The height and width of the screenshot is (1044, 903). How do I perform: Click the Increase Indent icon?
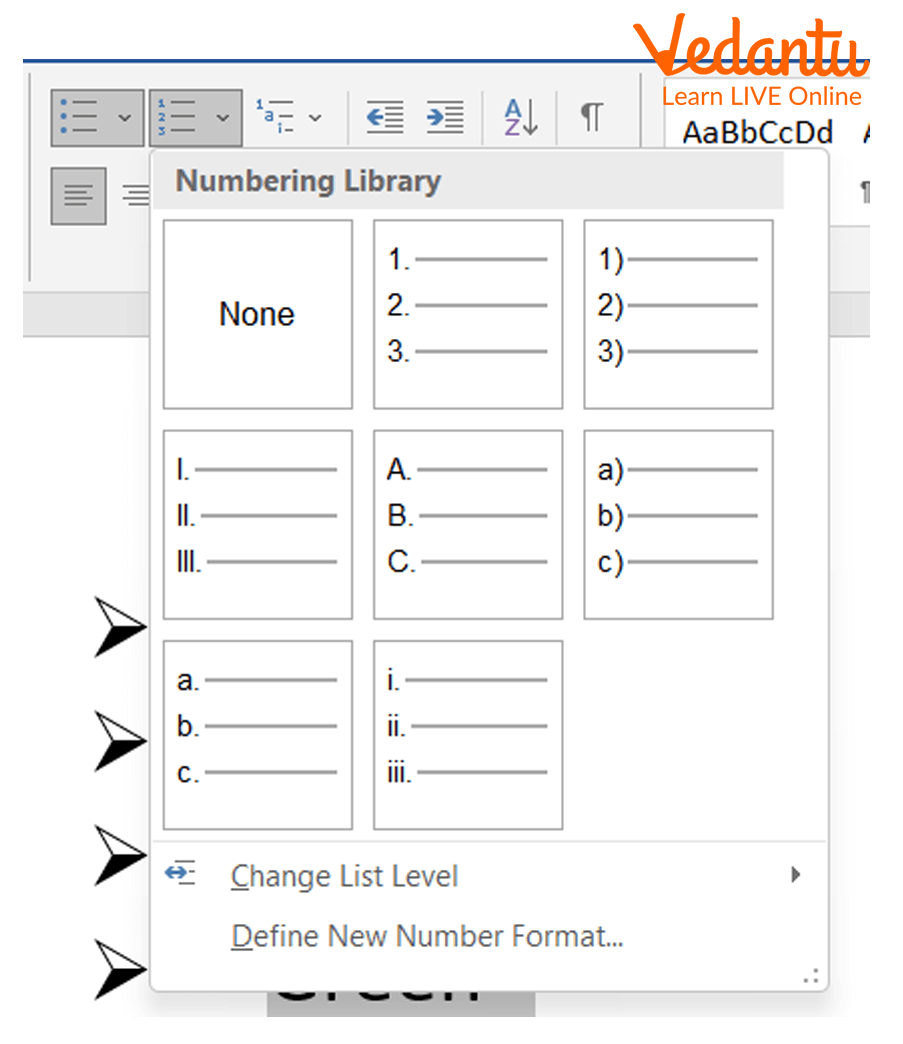pyautogui.click(x=444, y=117)
